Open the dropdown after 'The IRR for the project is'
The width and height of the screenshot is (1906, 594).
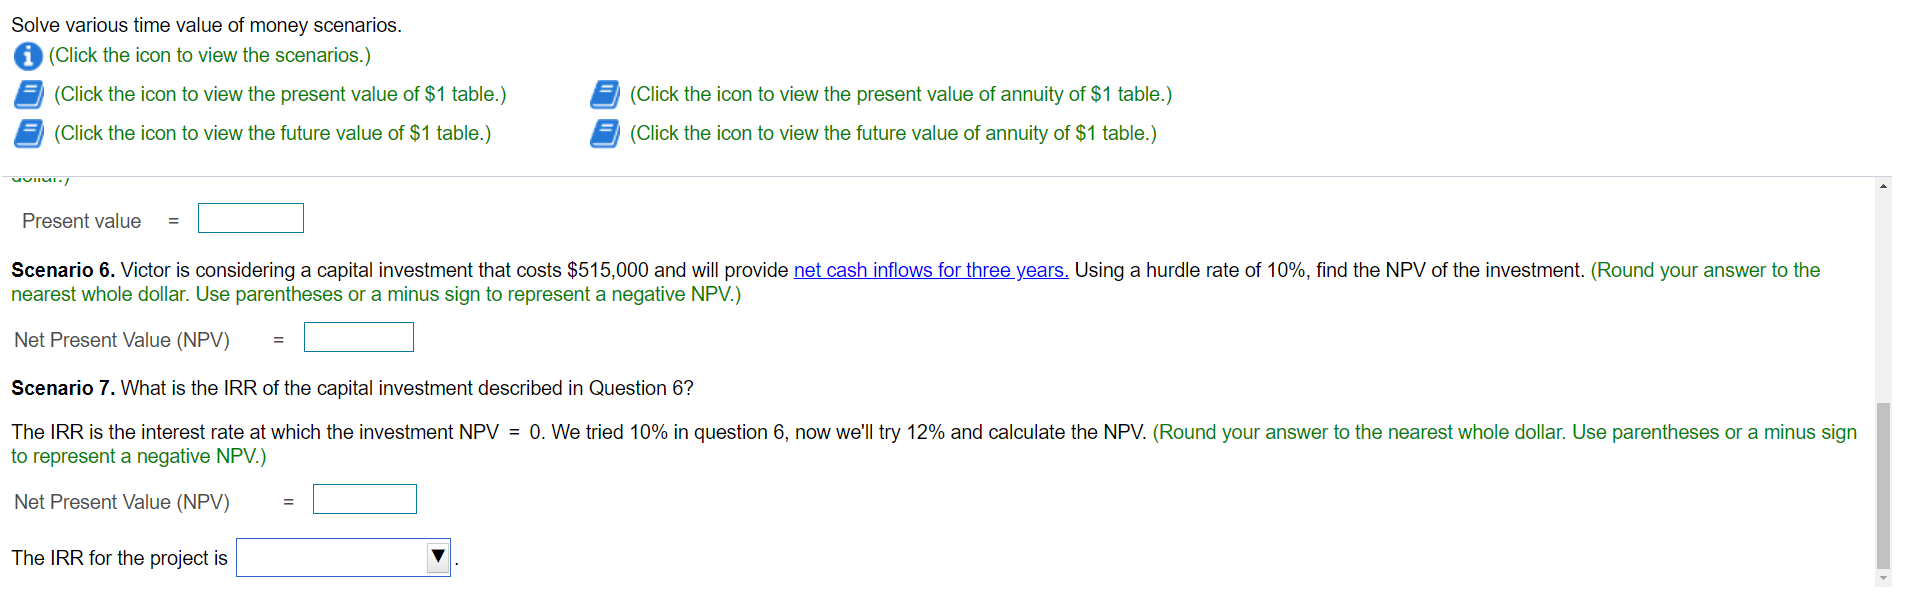click(x=342, y=557)
